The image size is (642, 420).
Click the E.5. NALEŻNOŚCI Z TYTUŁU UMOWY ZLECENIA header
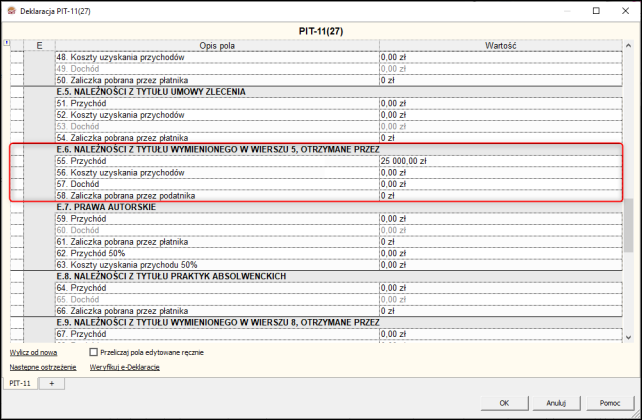[x=151, y=92]
